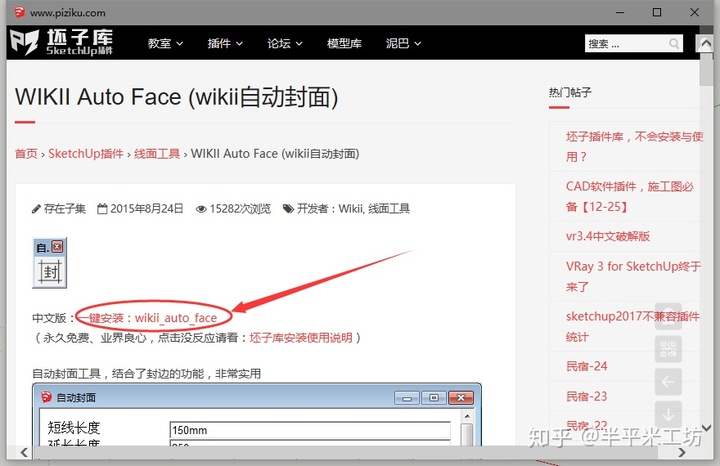Click the floating down arrow button
Screen dimensions: 720x466
point(668,414)
